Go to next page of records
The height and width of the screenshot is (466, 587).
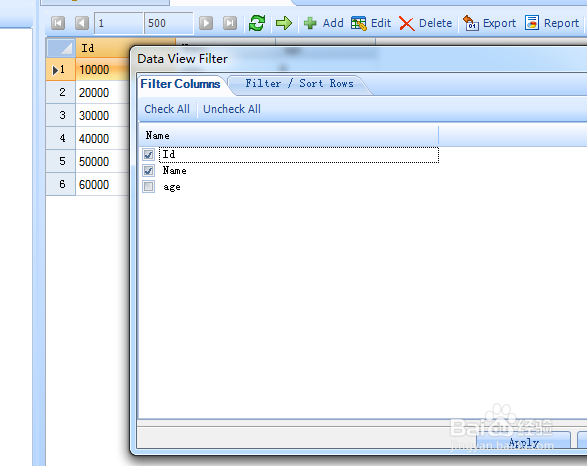click(x=206, y=23)
